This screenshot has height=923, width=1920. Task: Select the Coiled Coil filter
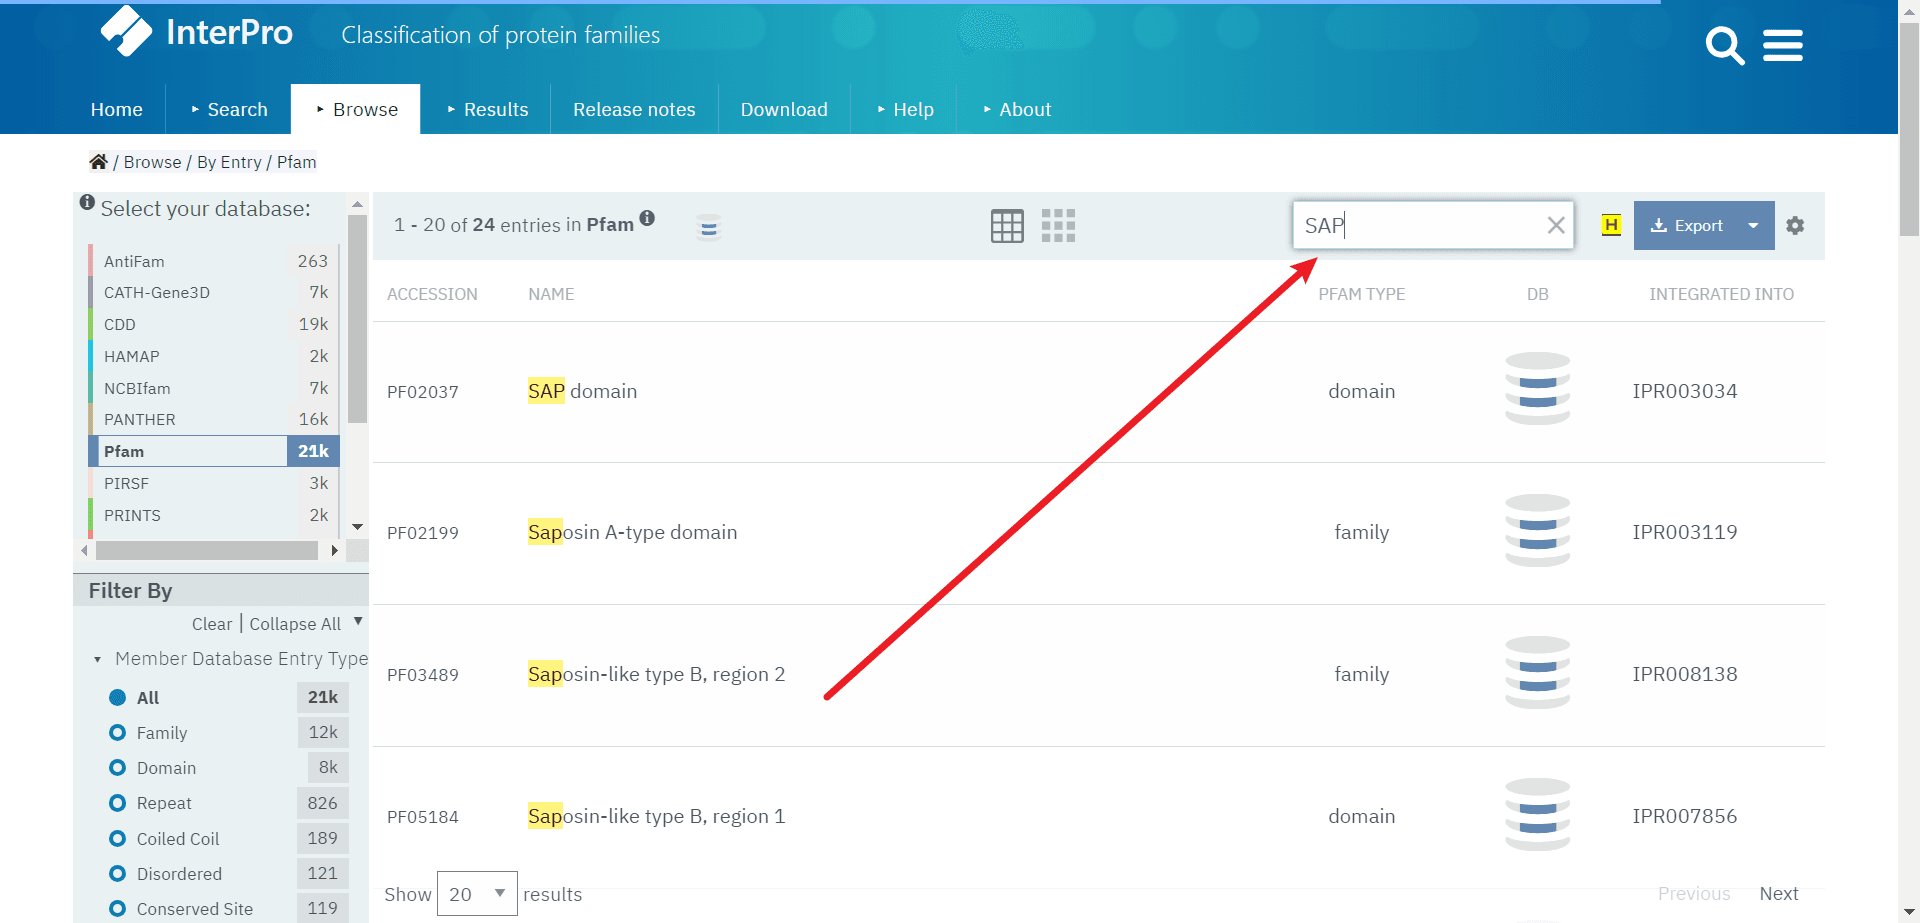click(x=118, y=838)
